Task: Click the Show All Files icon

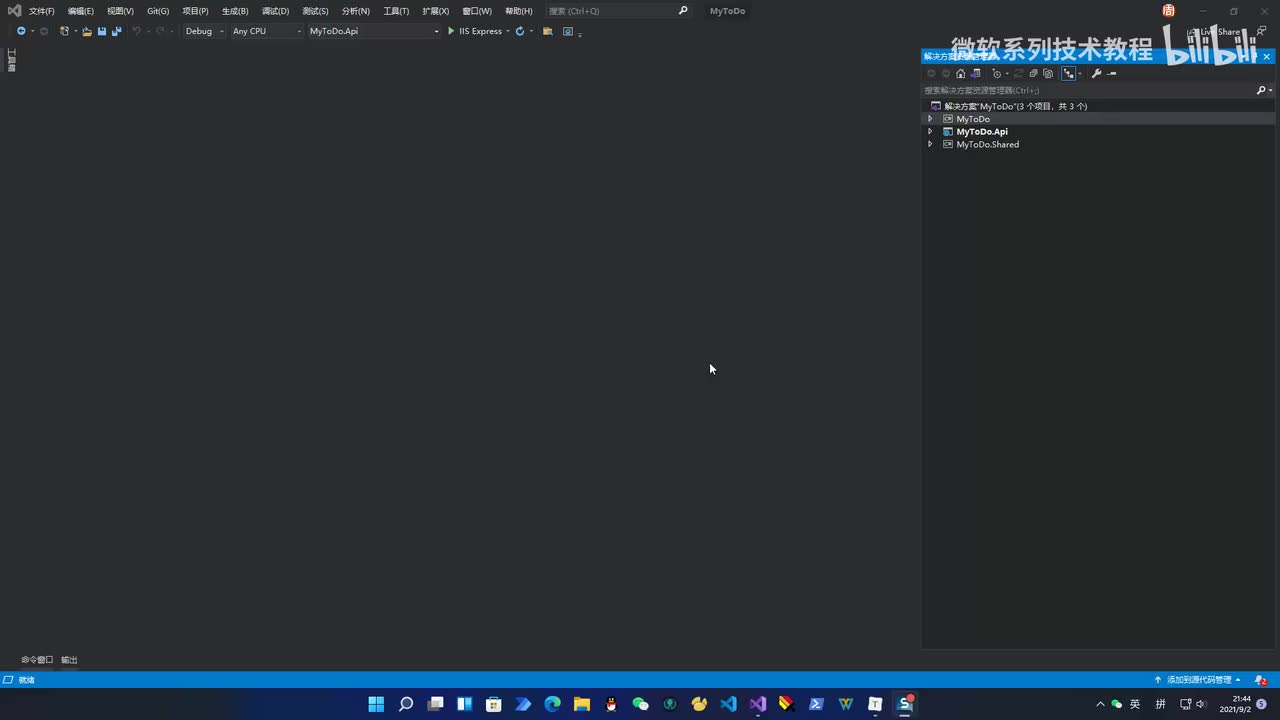Action: click(x=1048, y=73)
